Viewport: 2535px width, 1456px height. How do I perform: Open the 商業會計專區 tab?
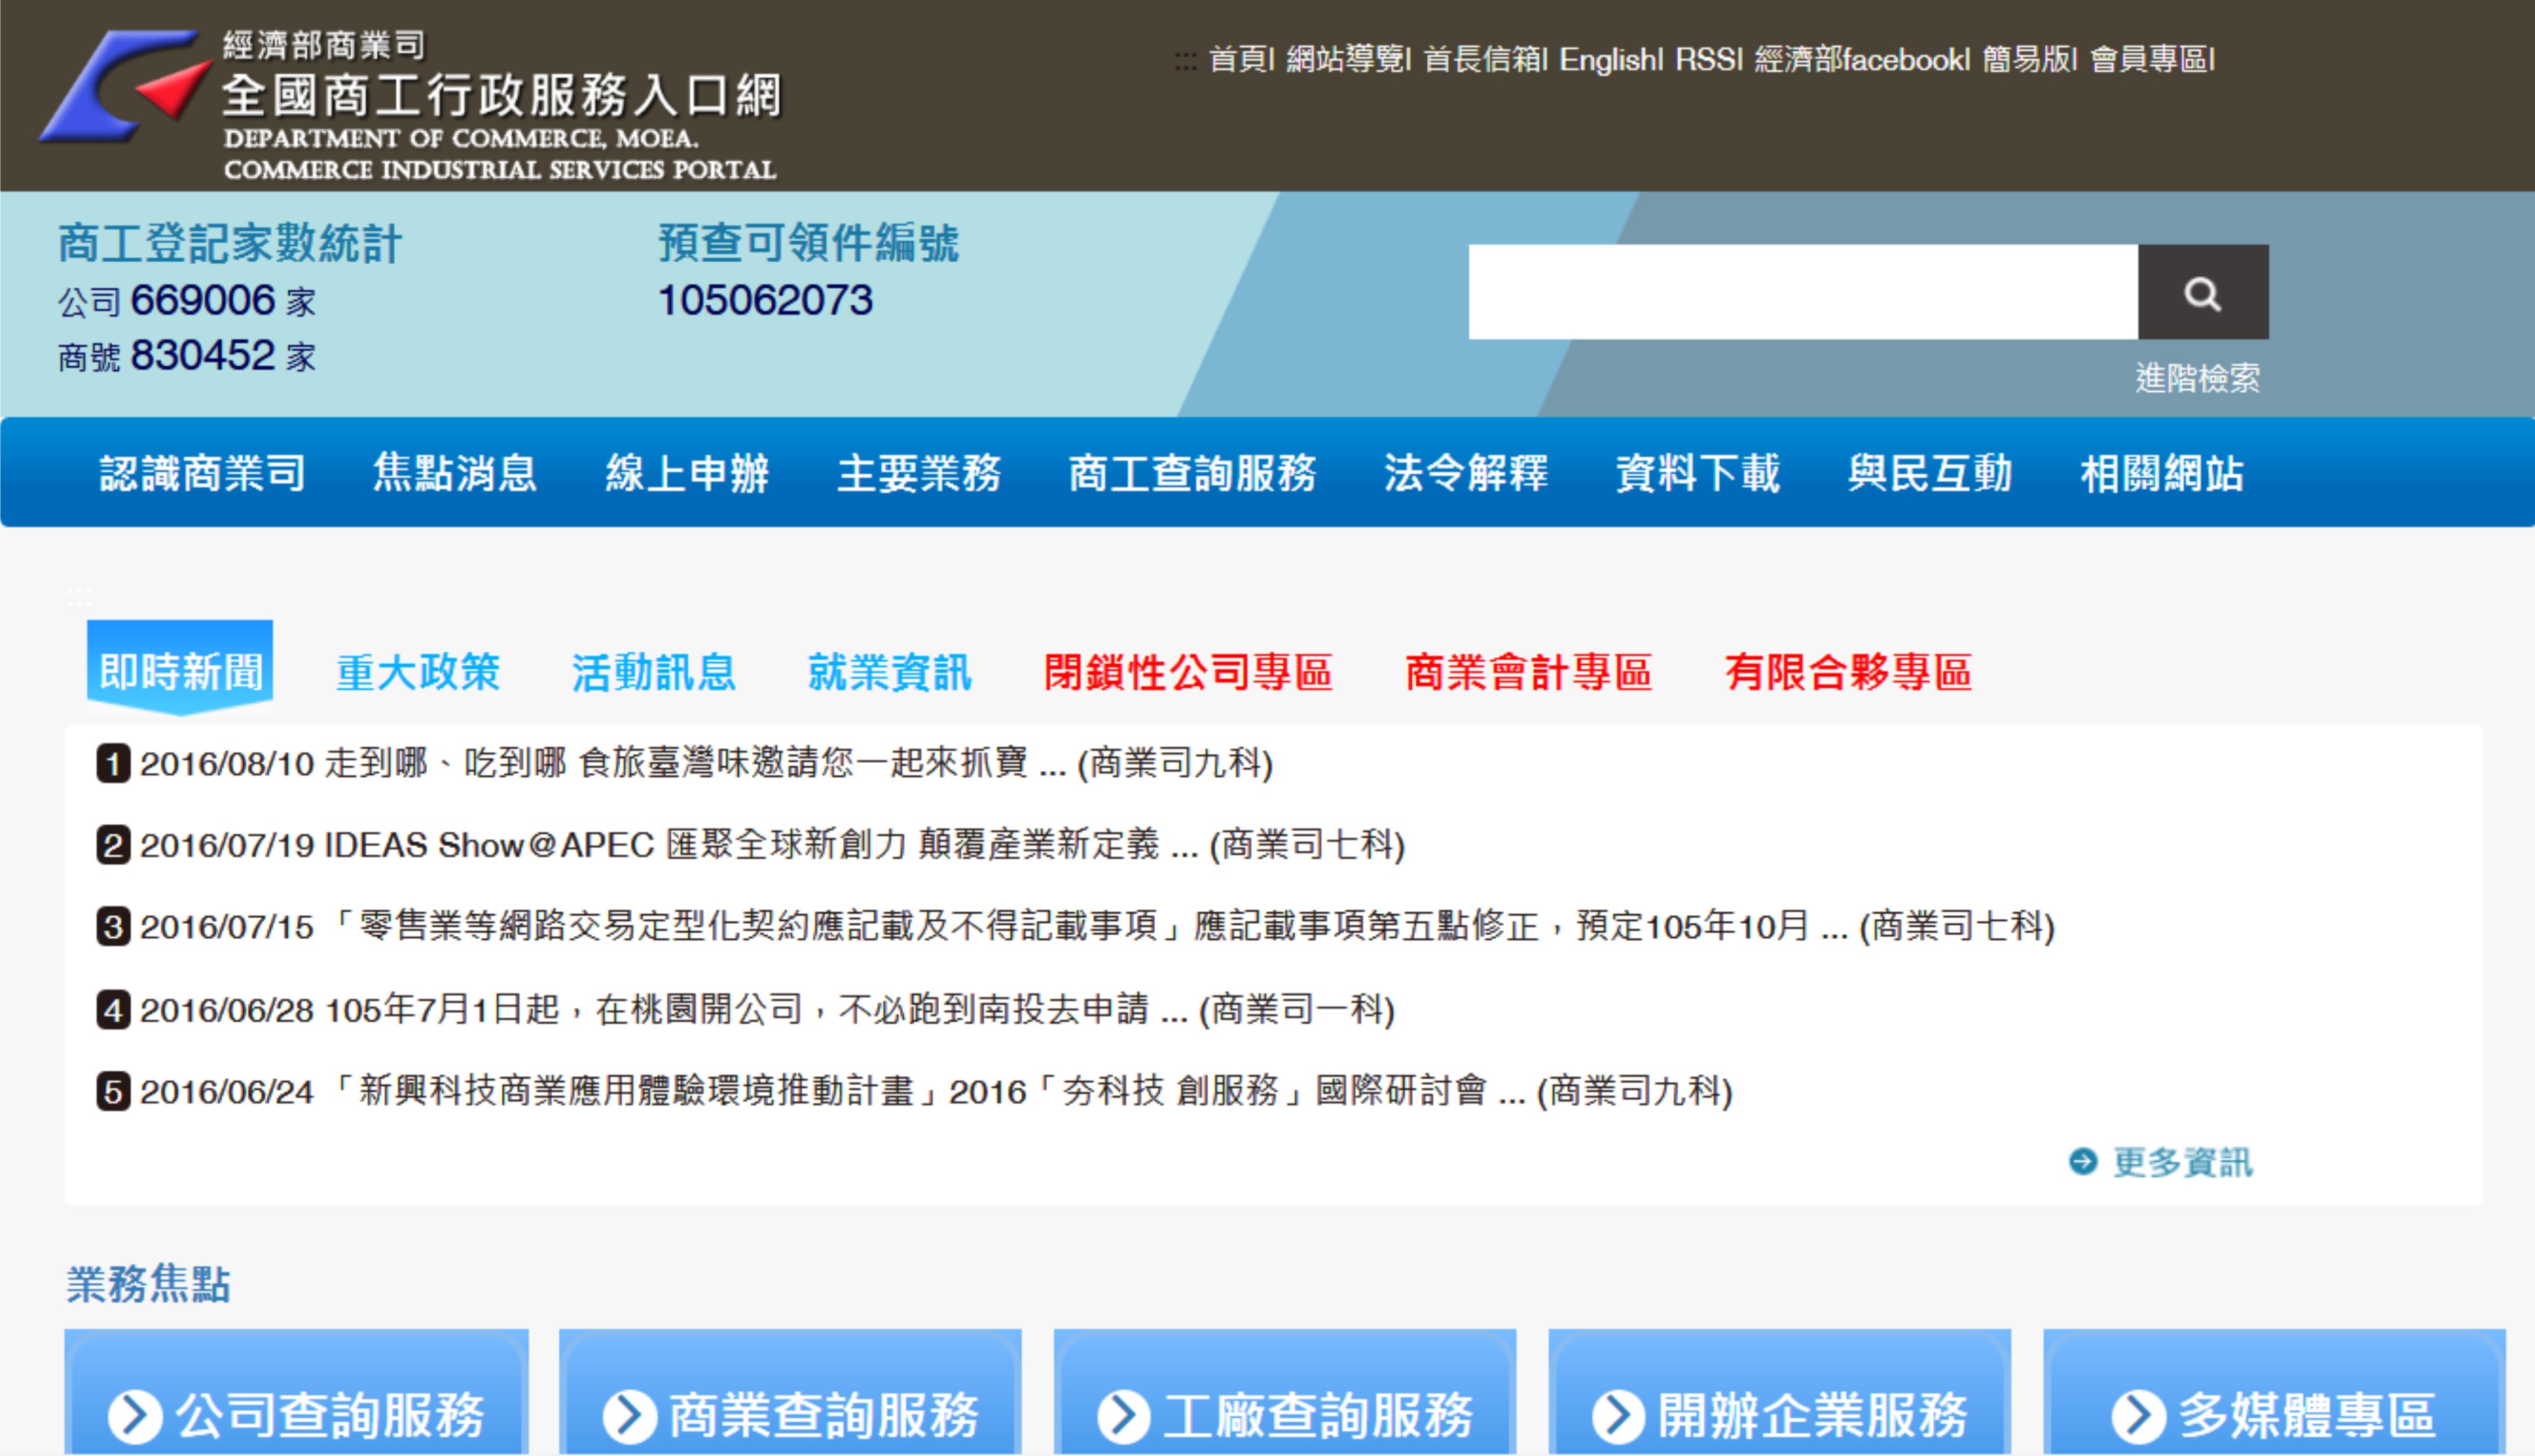point(1528,672)
